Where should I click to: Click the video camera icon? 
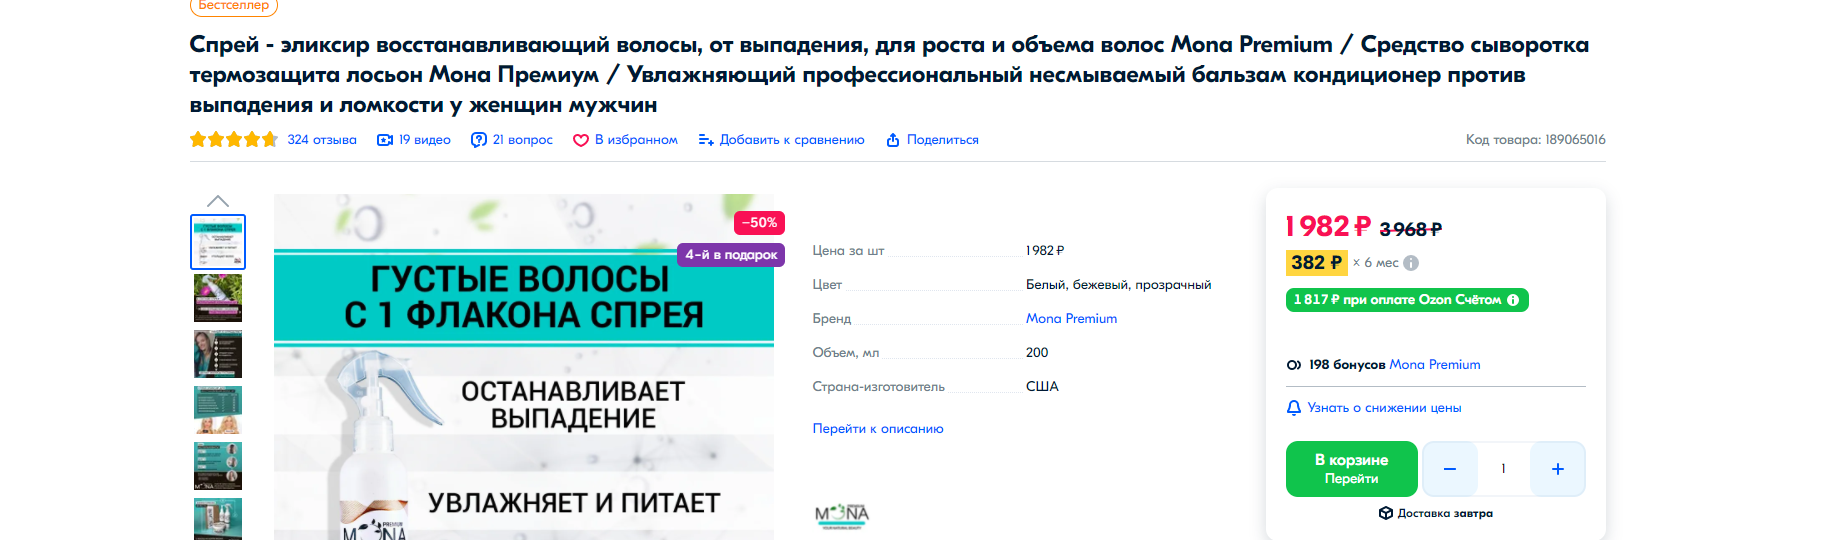tap(384, 140)
